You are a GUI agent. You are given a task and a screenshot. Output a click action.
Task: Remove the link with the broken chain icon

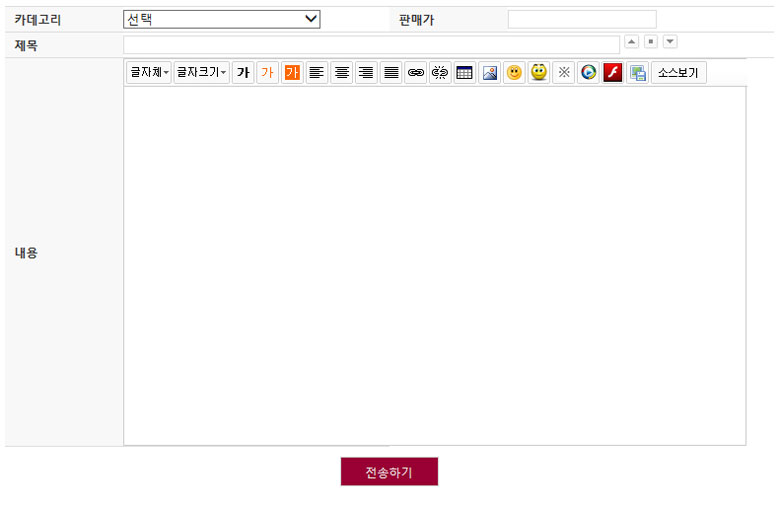440,73
